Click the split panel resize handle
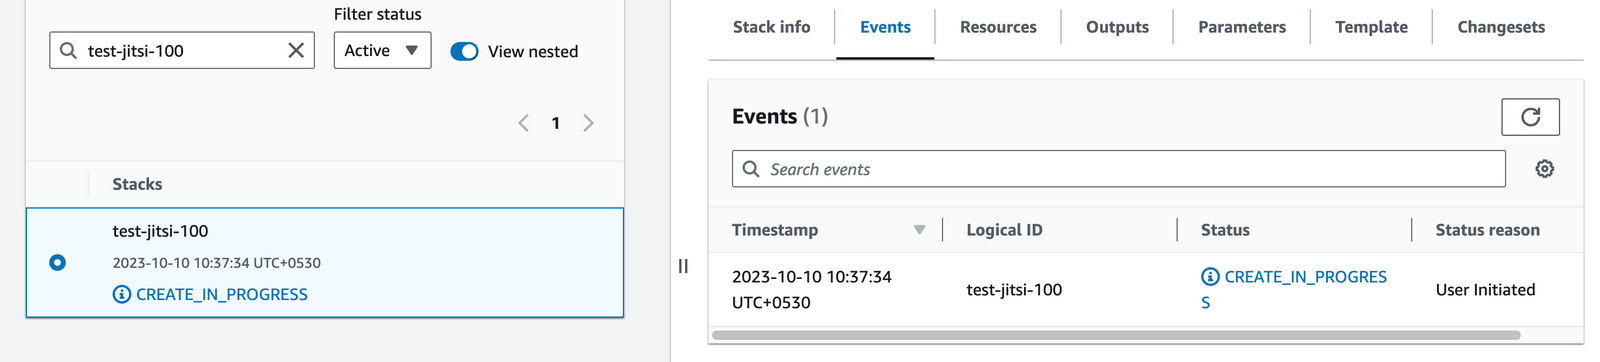 pyautogui.click(x=683, y=266)
